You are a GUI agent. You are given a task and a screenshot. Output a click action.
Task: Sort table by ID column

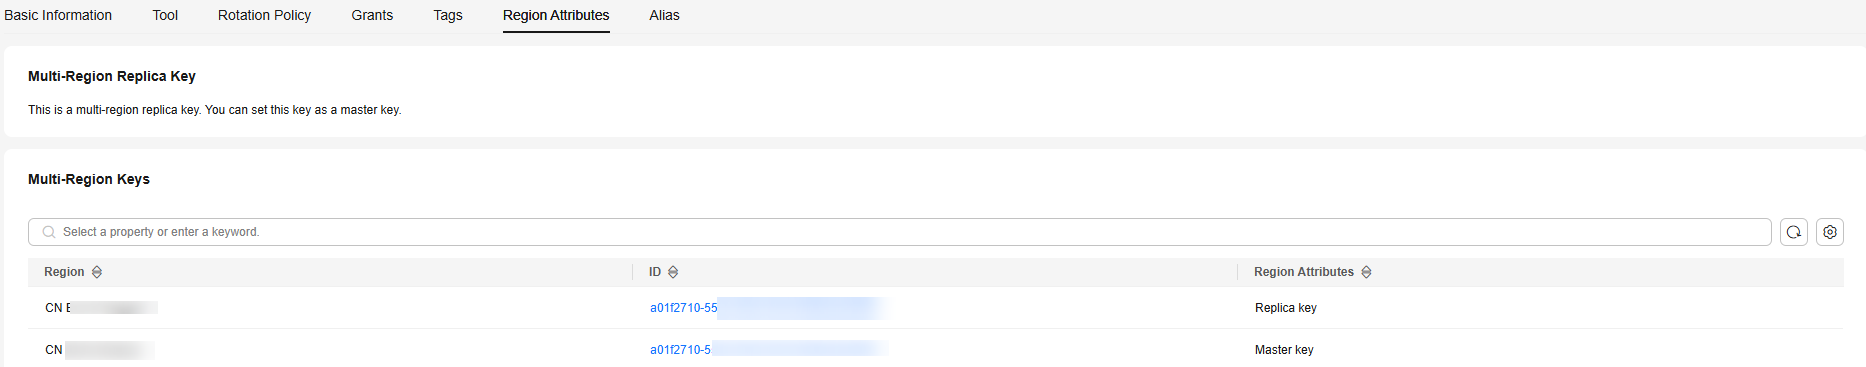click(673, 272)
